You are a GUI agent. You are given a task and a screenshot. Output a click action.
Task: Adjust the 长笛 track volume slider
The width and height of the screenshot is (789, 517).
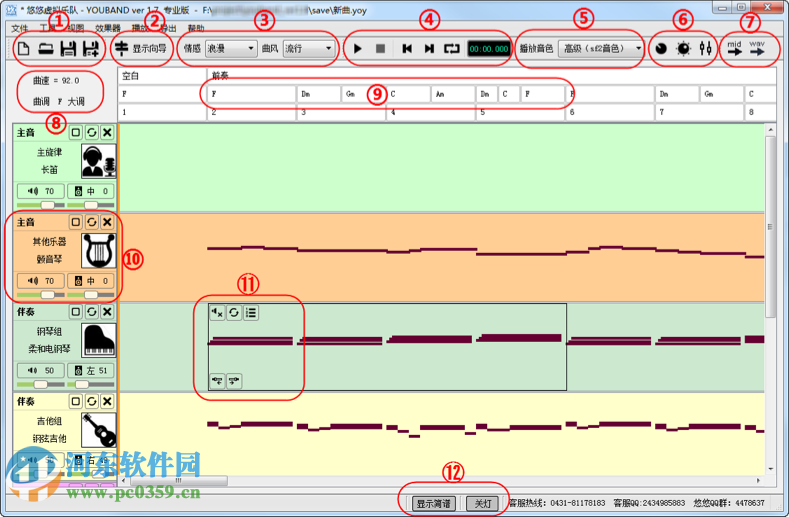41,205
